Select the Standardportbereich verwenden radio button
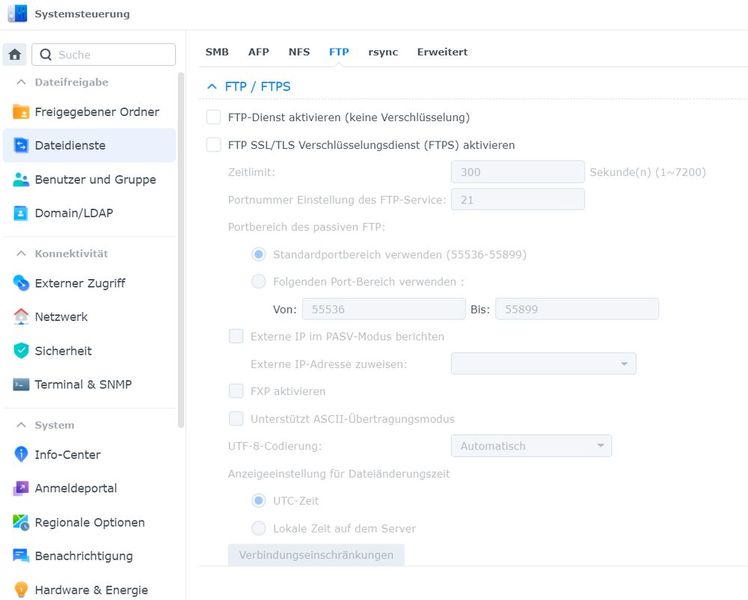748x600 pixels. click(259, 255)
